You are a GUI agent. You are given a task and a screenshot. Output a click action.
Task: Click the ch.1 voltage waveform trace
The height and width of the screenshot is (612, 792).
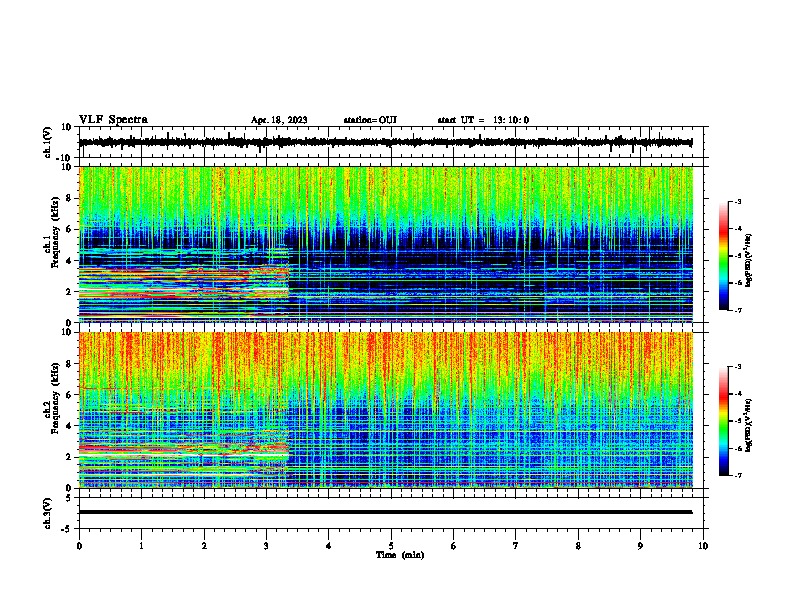coord(385,142)
